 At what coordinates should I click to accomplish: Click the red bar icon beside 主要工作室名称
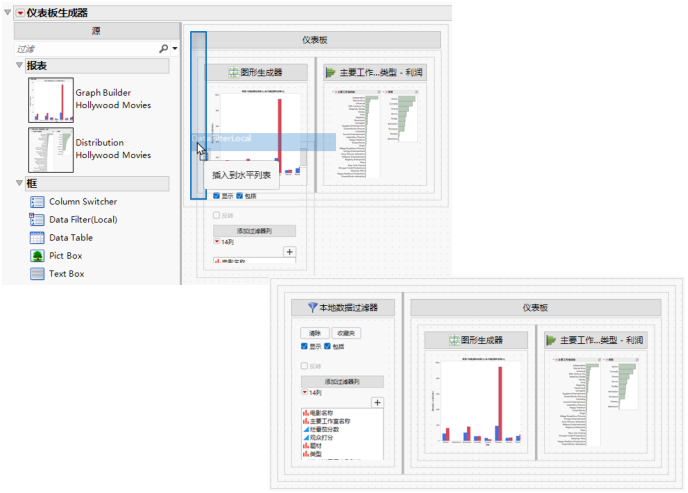[x=305, y=421]
